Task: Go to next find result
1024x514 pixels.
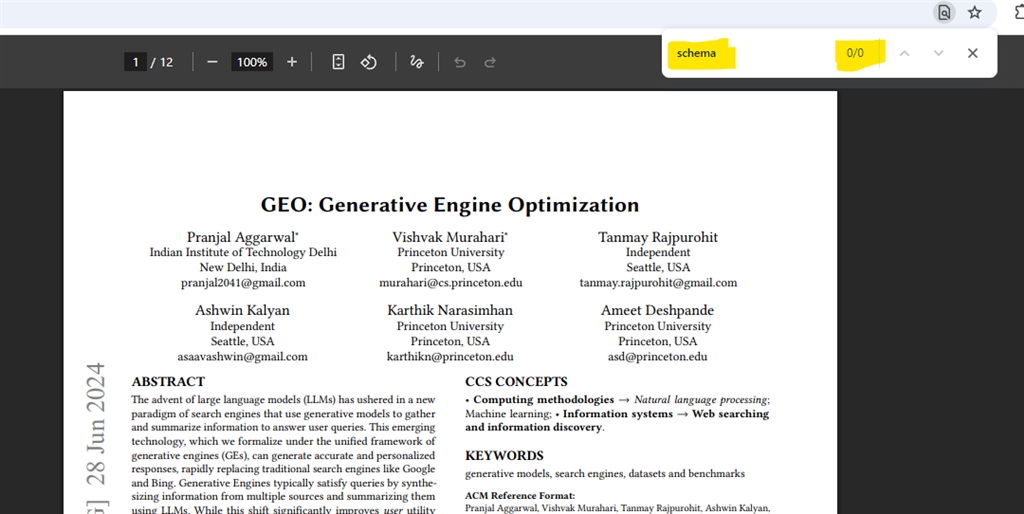Action: pyautogui.click(x=938, y=53)
